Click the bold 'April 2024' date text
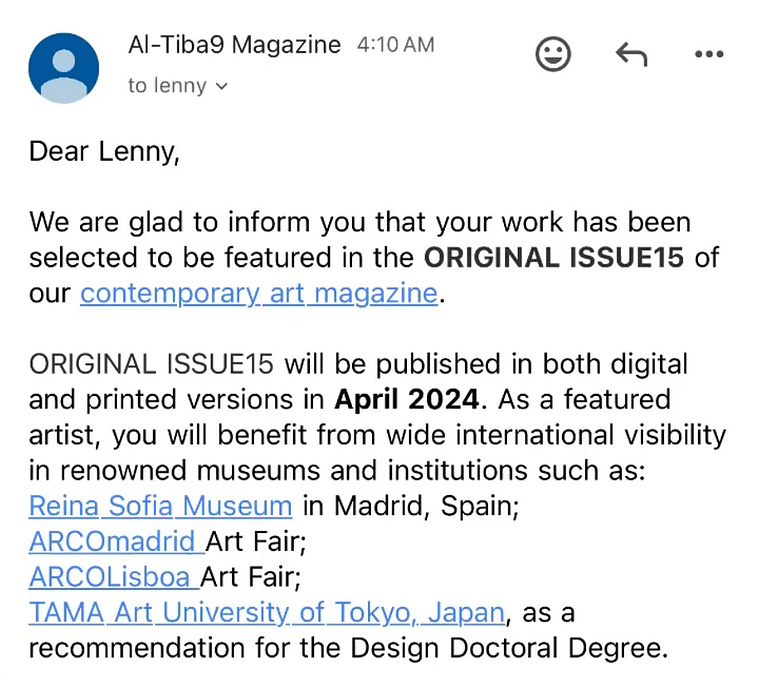 [407, 400]
